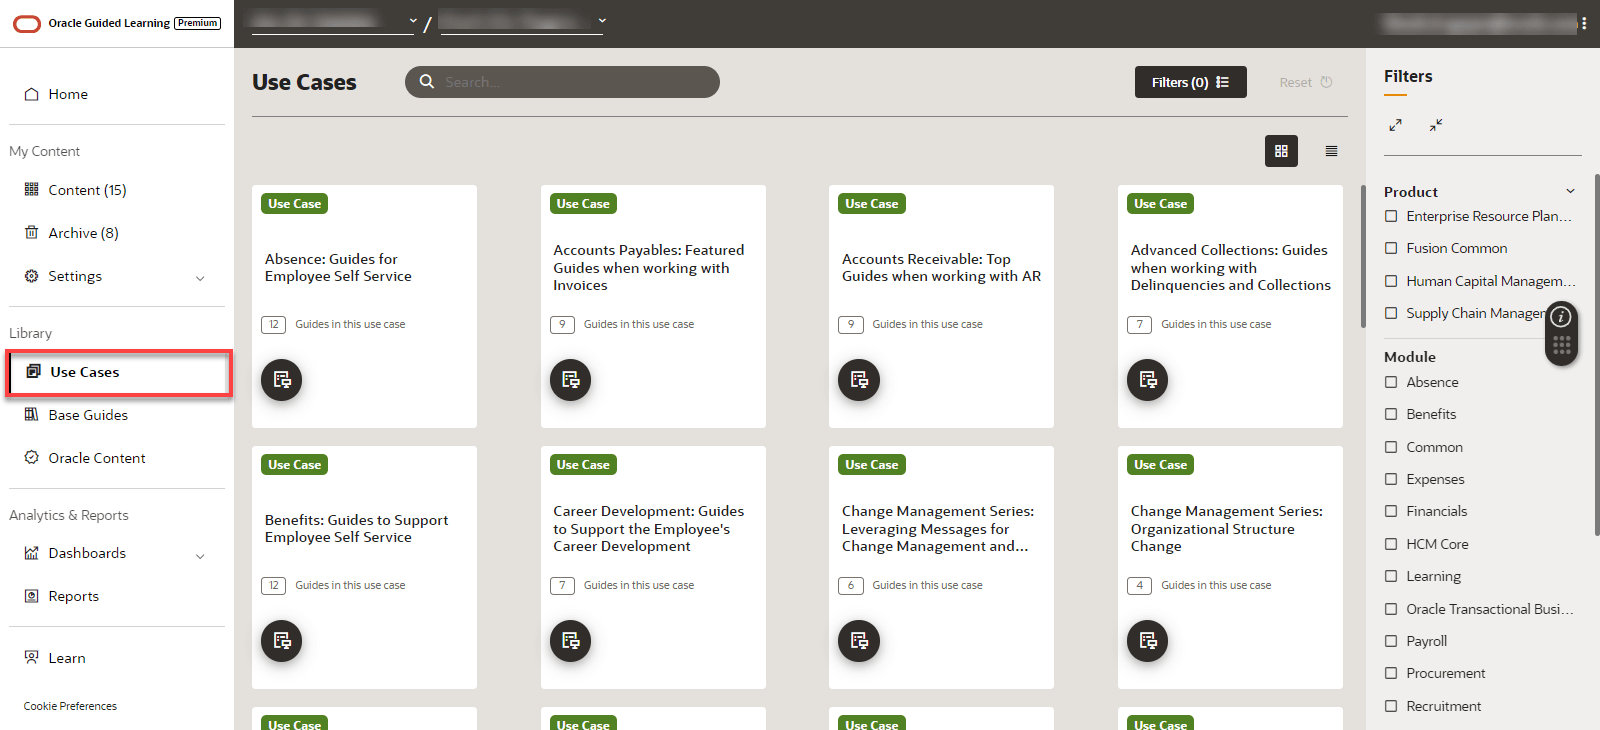Switch to list view
The width and height of the screenshot is (1600, 730).
click(x=1331, y=151)
